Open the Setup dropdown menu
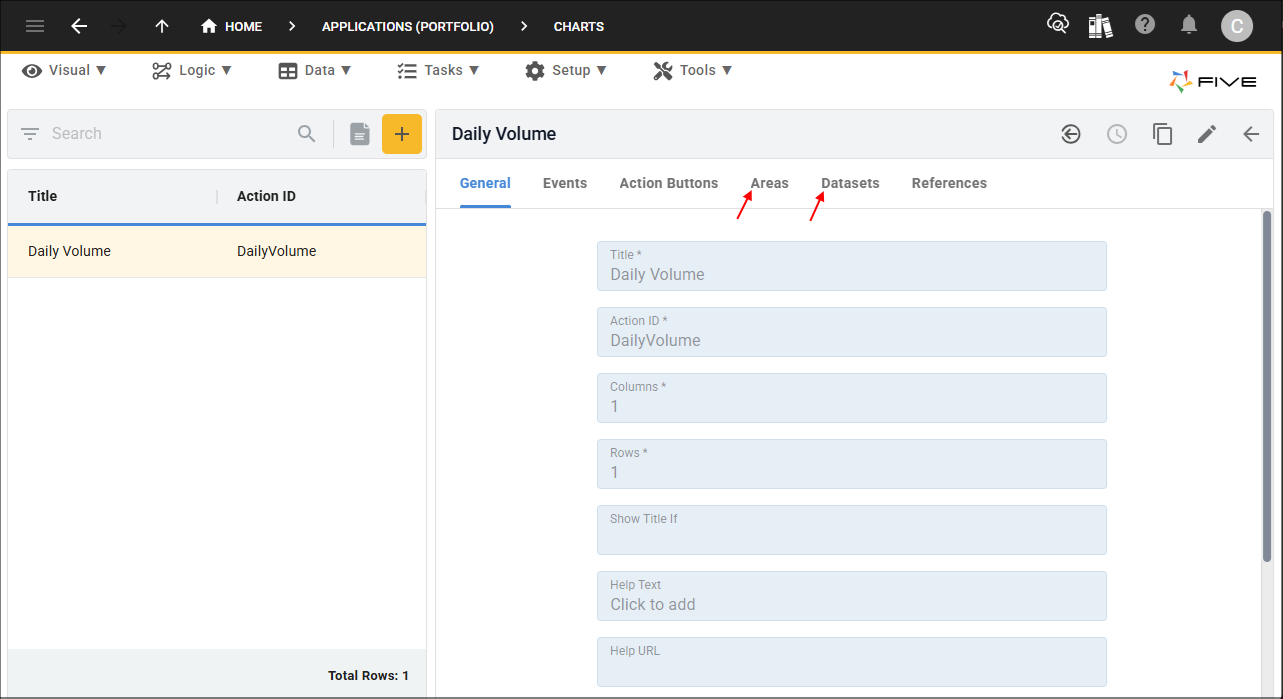This screenshot has height=699, width=1283. [x=566, y=70]
